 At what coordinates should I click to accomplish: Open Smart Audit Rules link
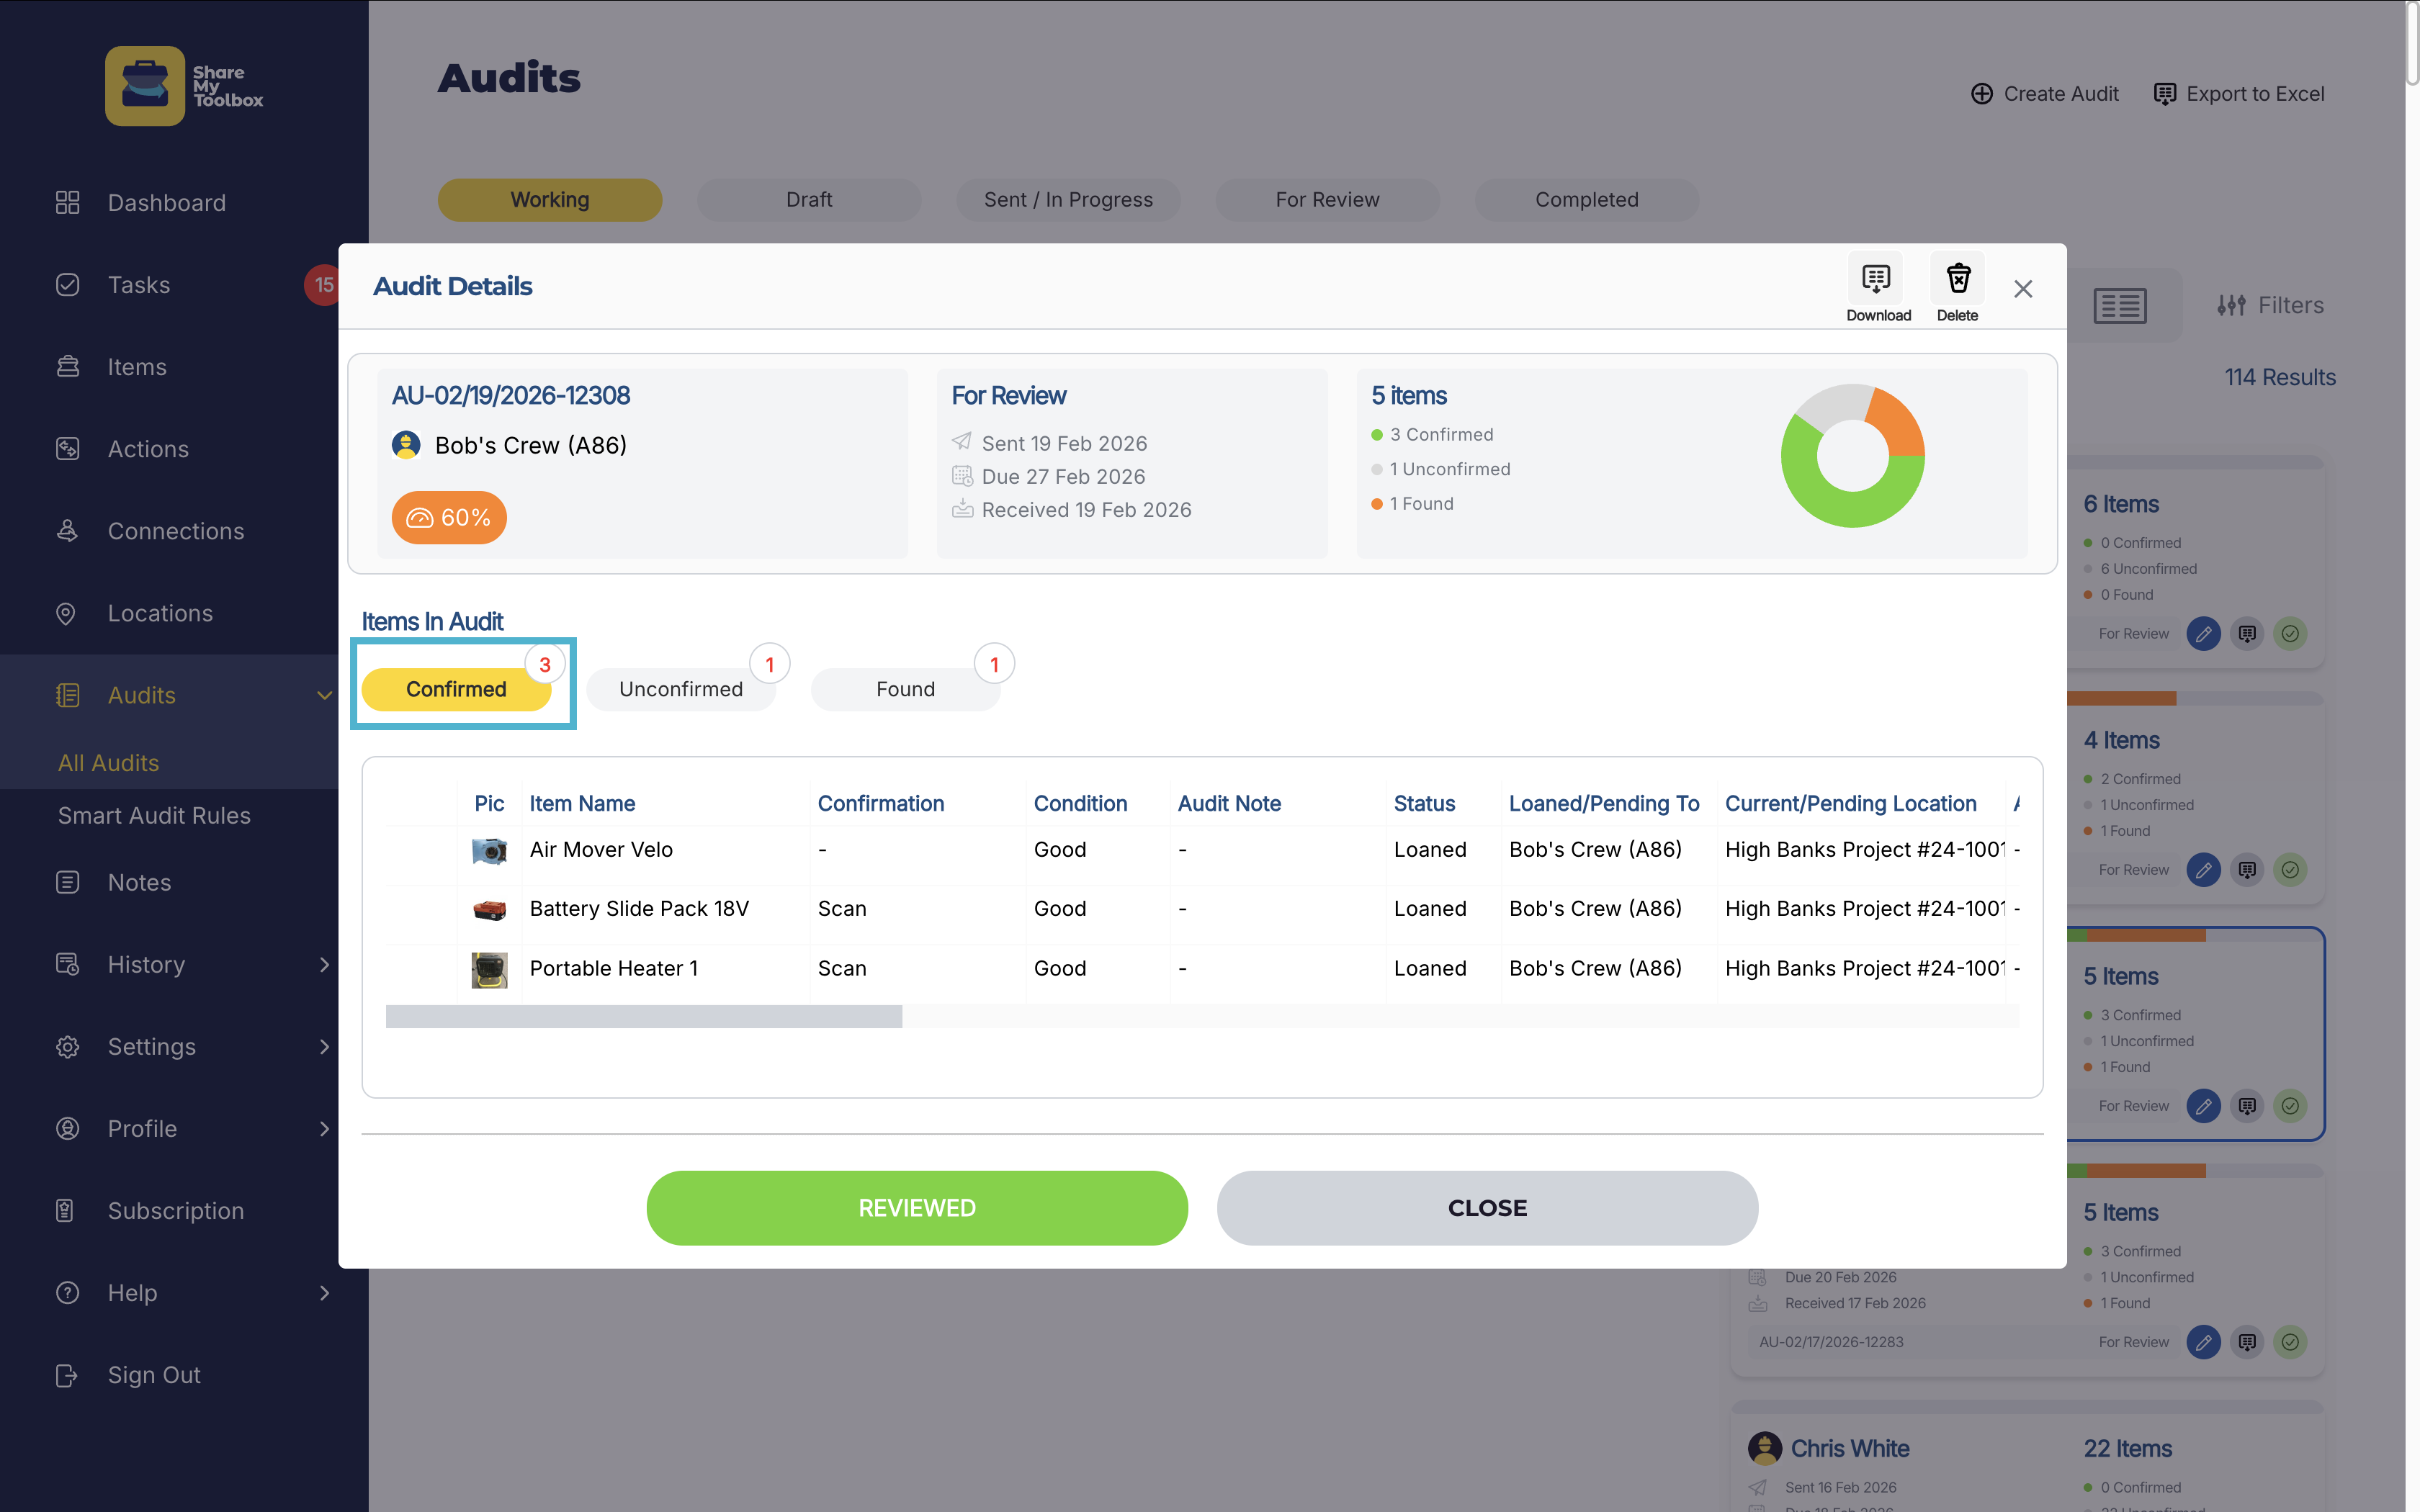click(x=154, y=815)
